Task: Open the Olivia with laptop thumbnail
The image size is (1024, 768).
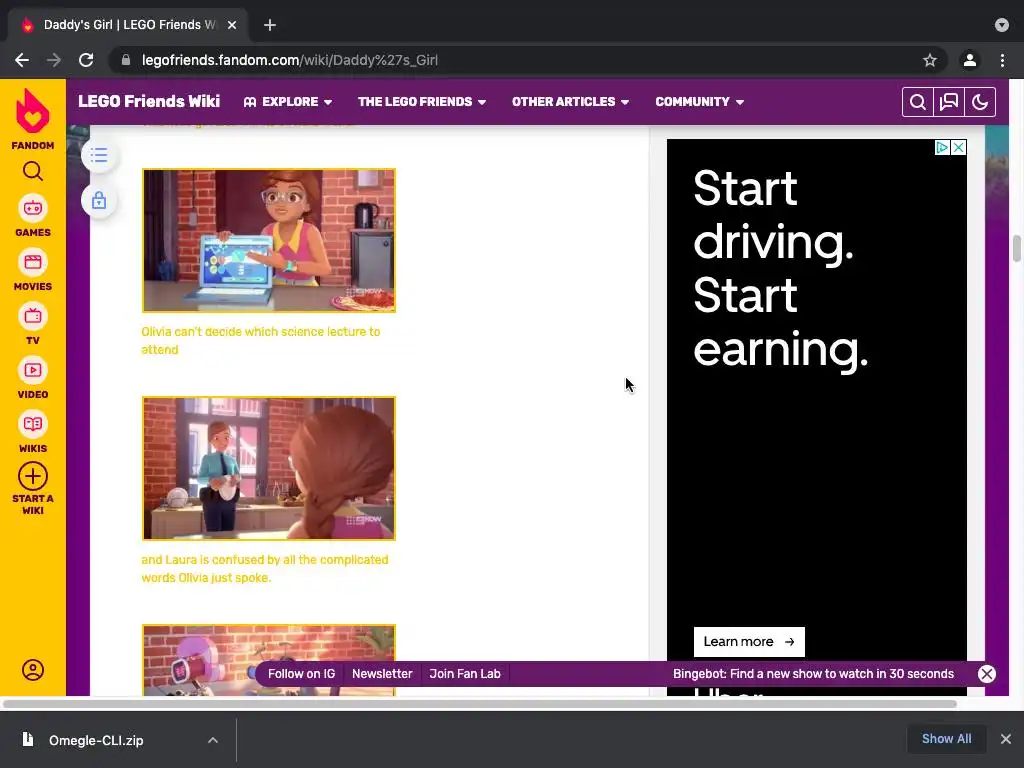Action: [269, 240]
